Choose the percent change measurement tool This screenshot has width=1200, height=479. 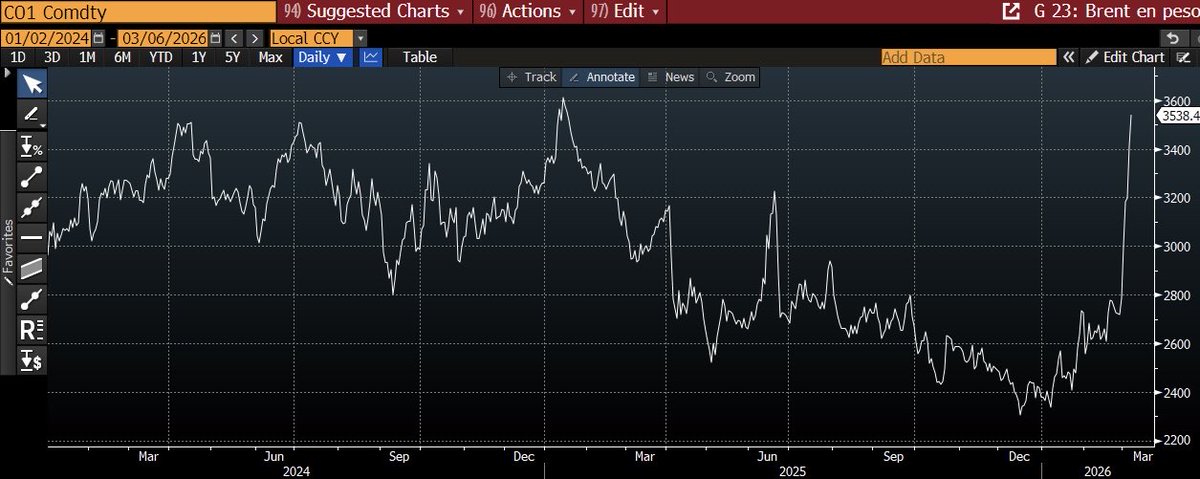pos(32,148)
